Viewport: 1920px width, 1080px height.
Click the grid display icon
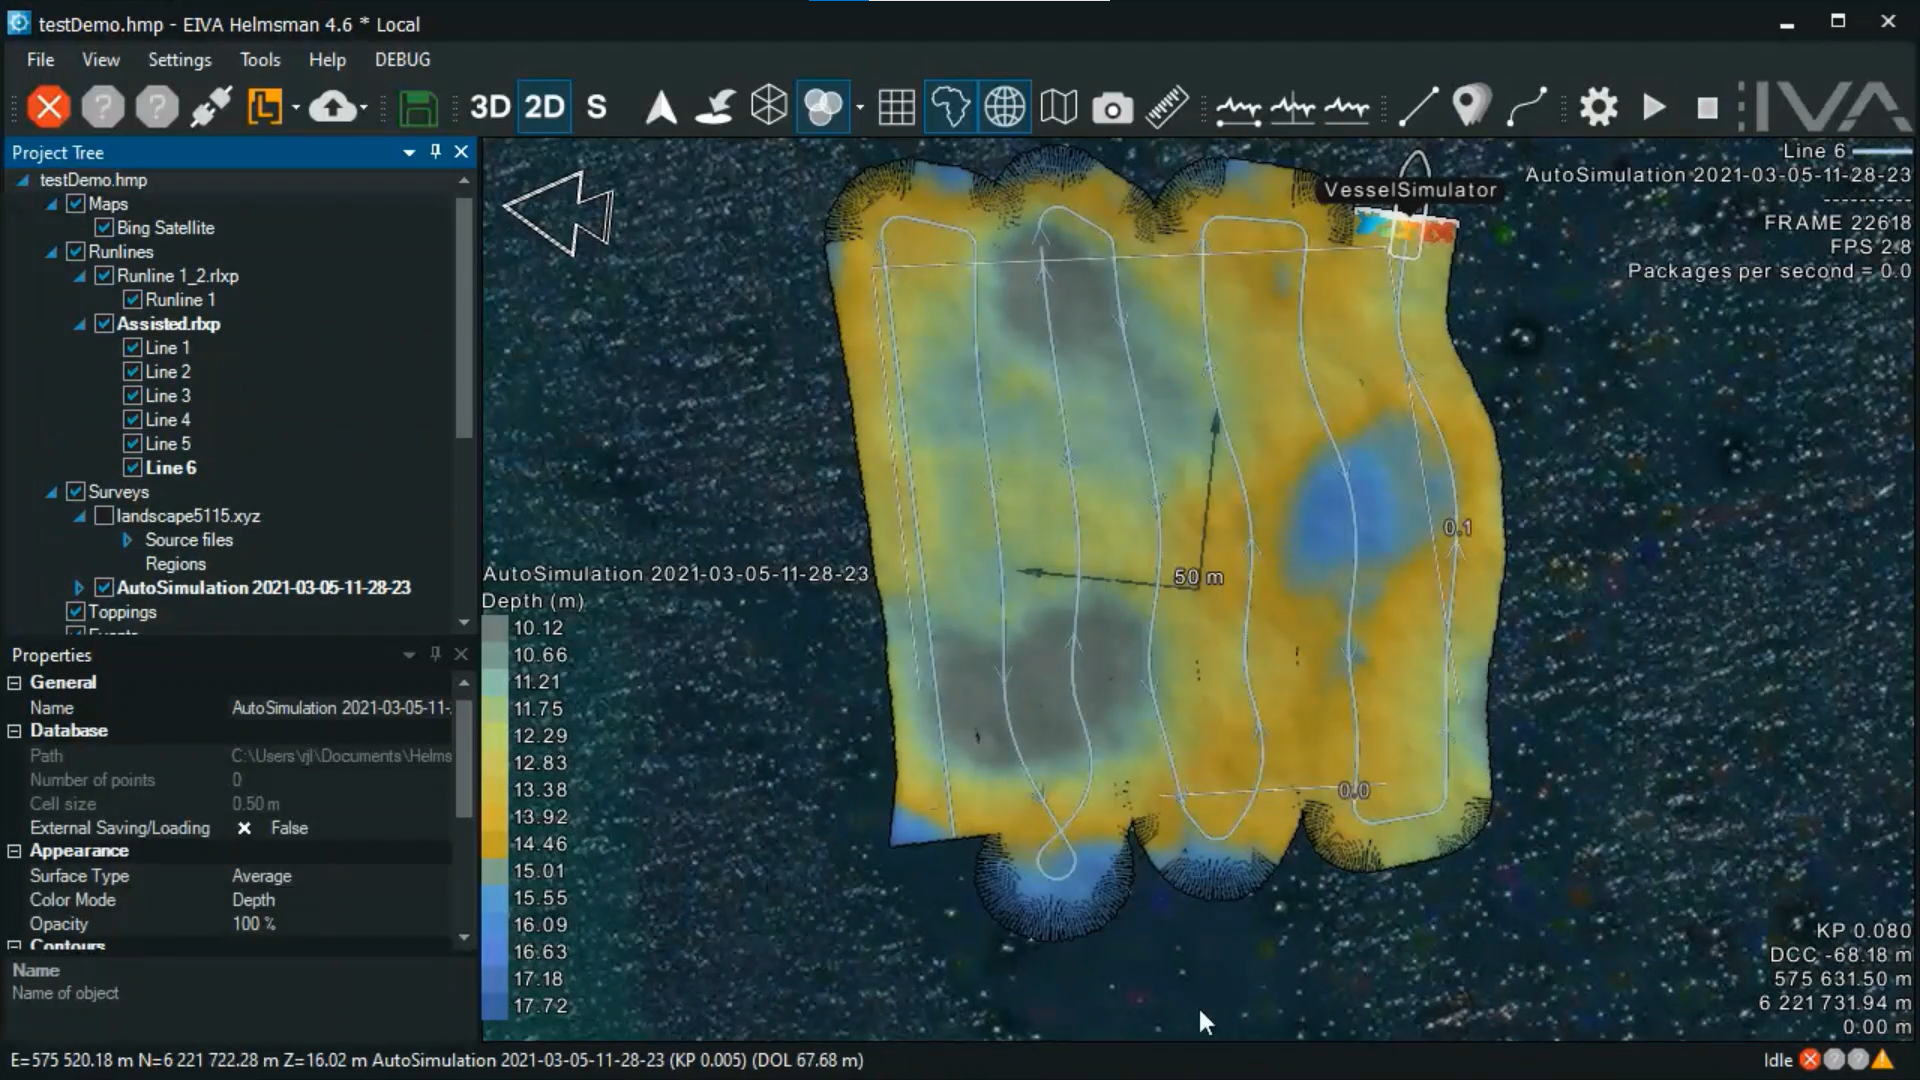(x=897, y=107)
